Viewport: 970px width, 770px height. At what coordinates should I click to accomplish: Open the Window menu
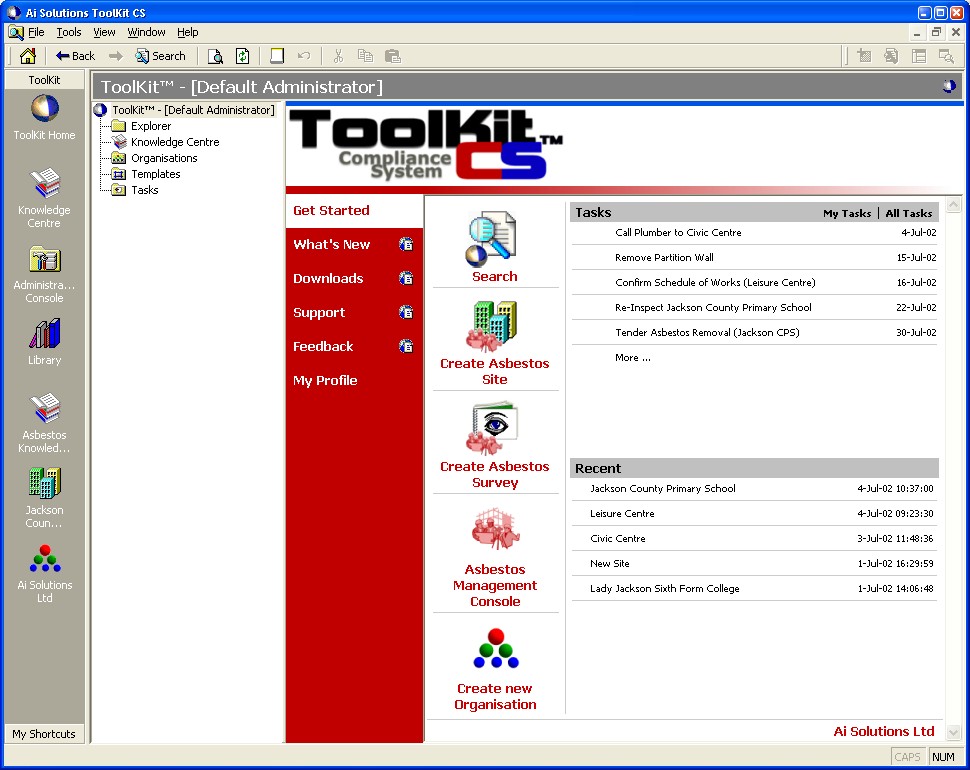click(146, 32)
